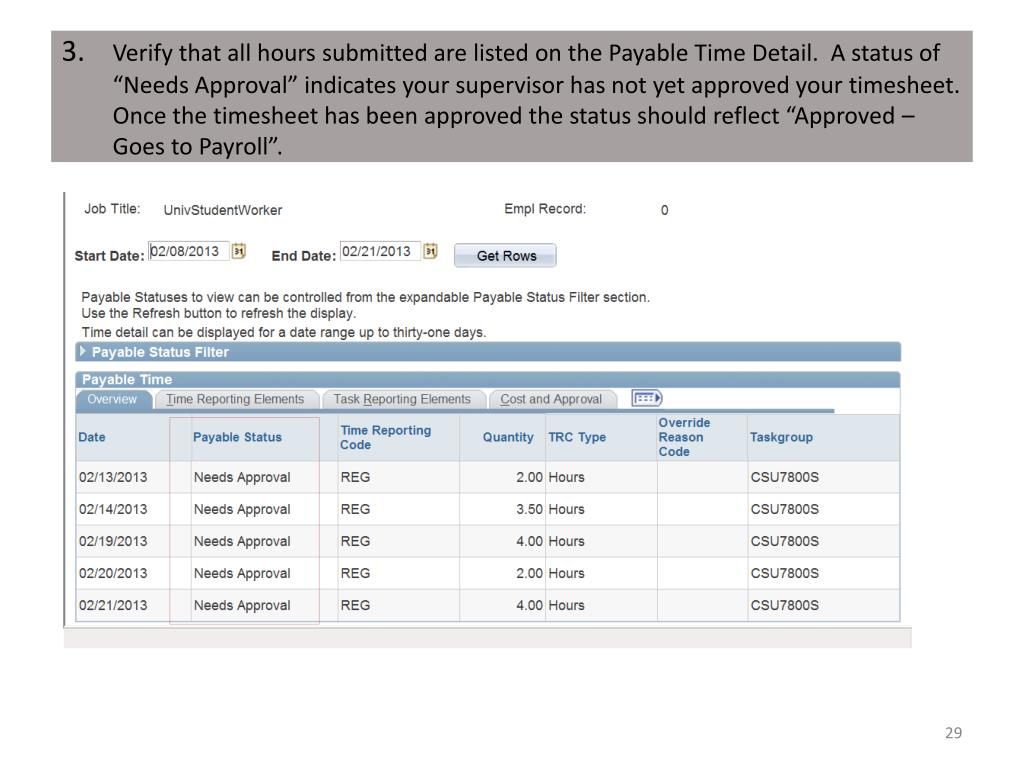Focus the Start Date input field
This screenshot has width=1024, height=768.
tap(188, 251)
